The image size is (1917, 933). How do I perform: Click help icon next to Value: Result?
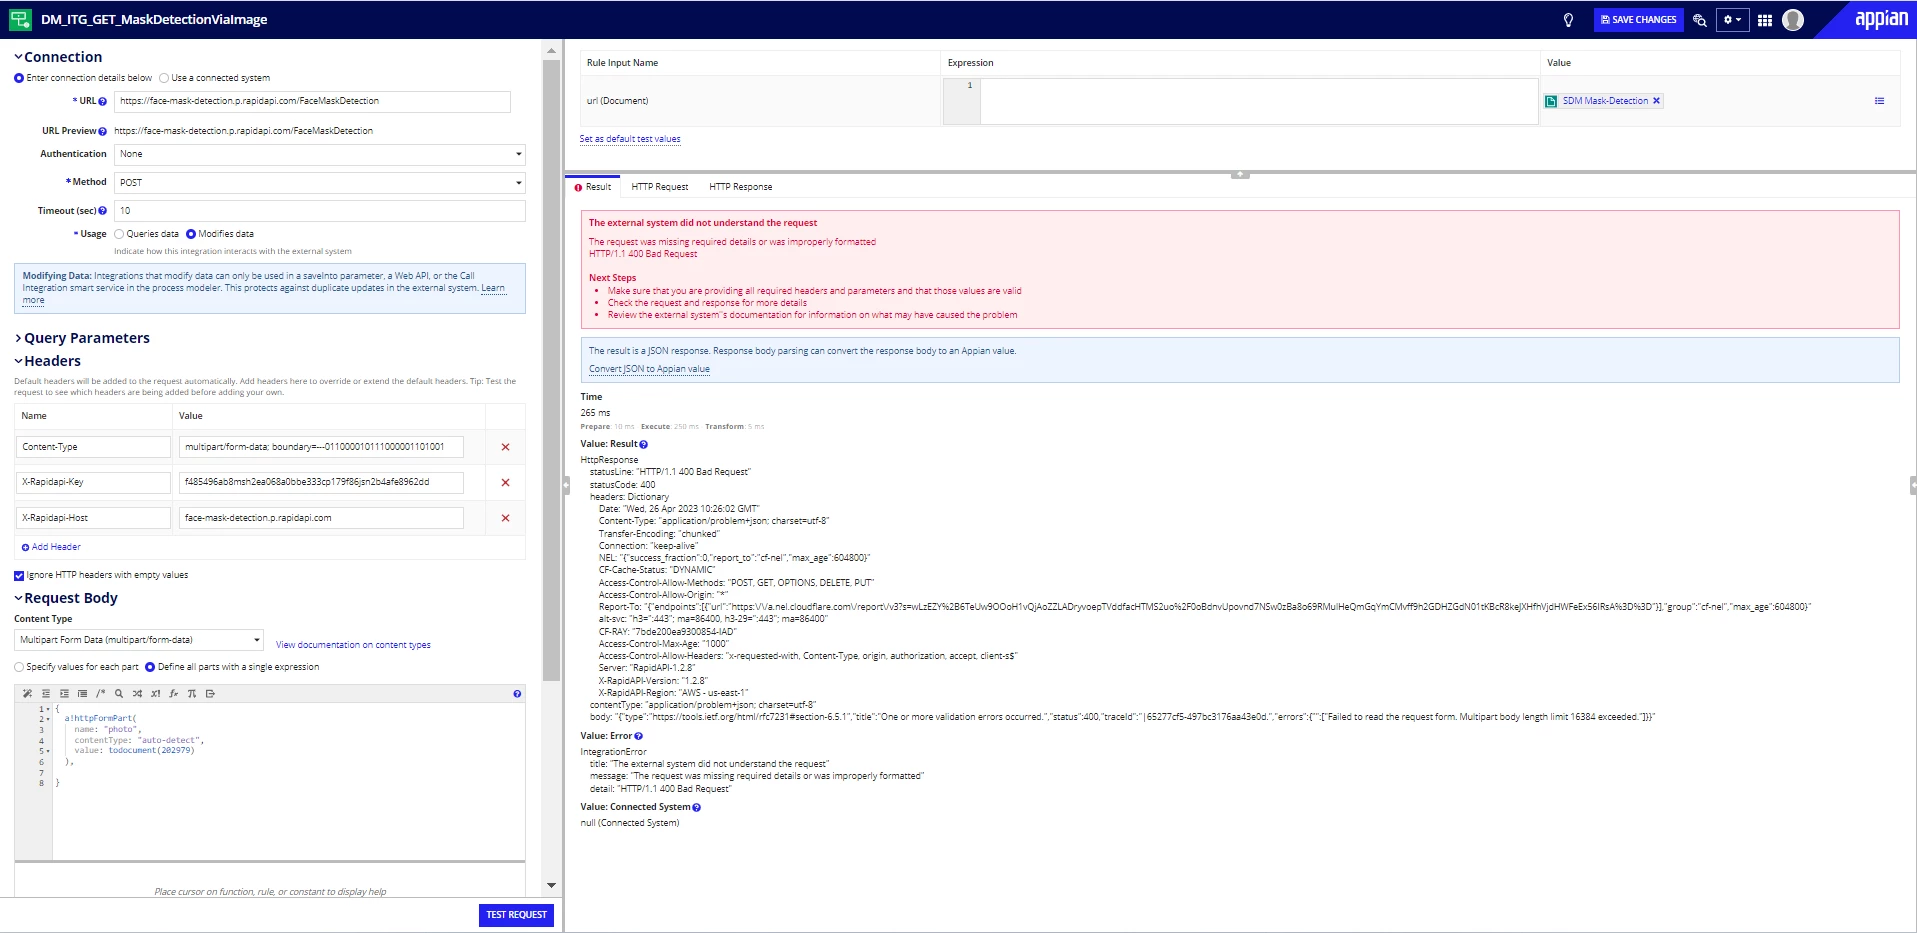pyautogui.click(x=643, y=444)
